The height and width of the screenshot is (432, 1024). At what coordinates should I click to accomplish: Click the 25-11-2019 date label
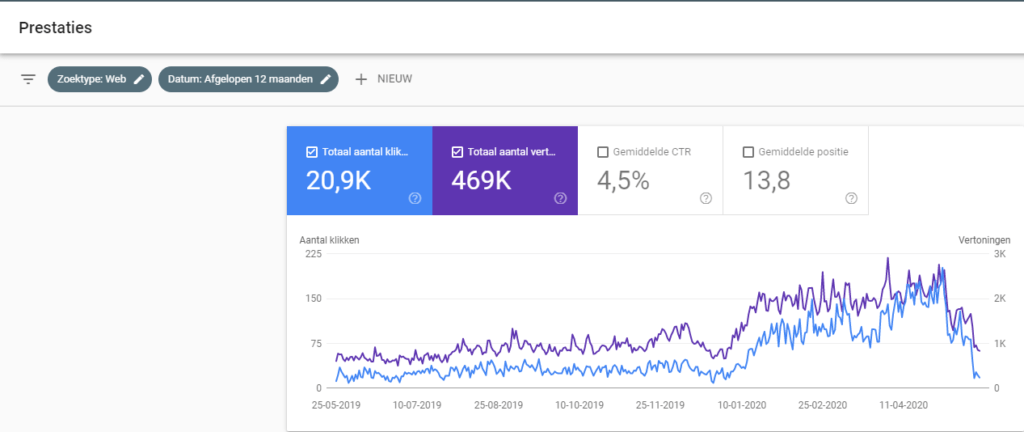pyautogui.click(x=662, y=405)
